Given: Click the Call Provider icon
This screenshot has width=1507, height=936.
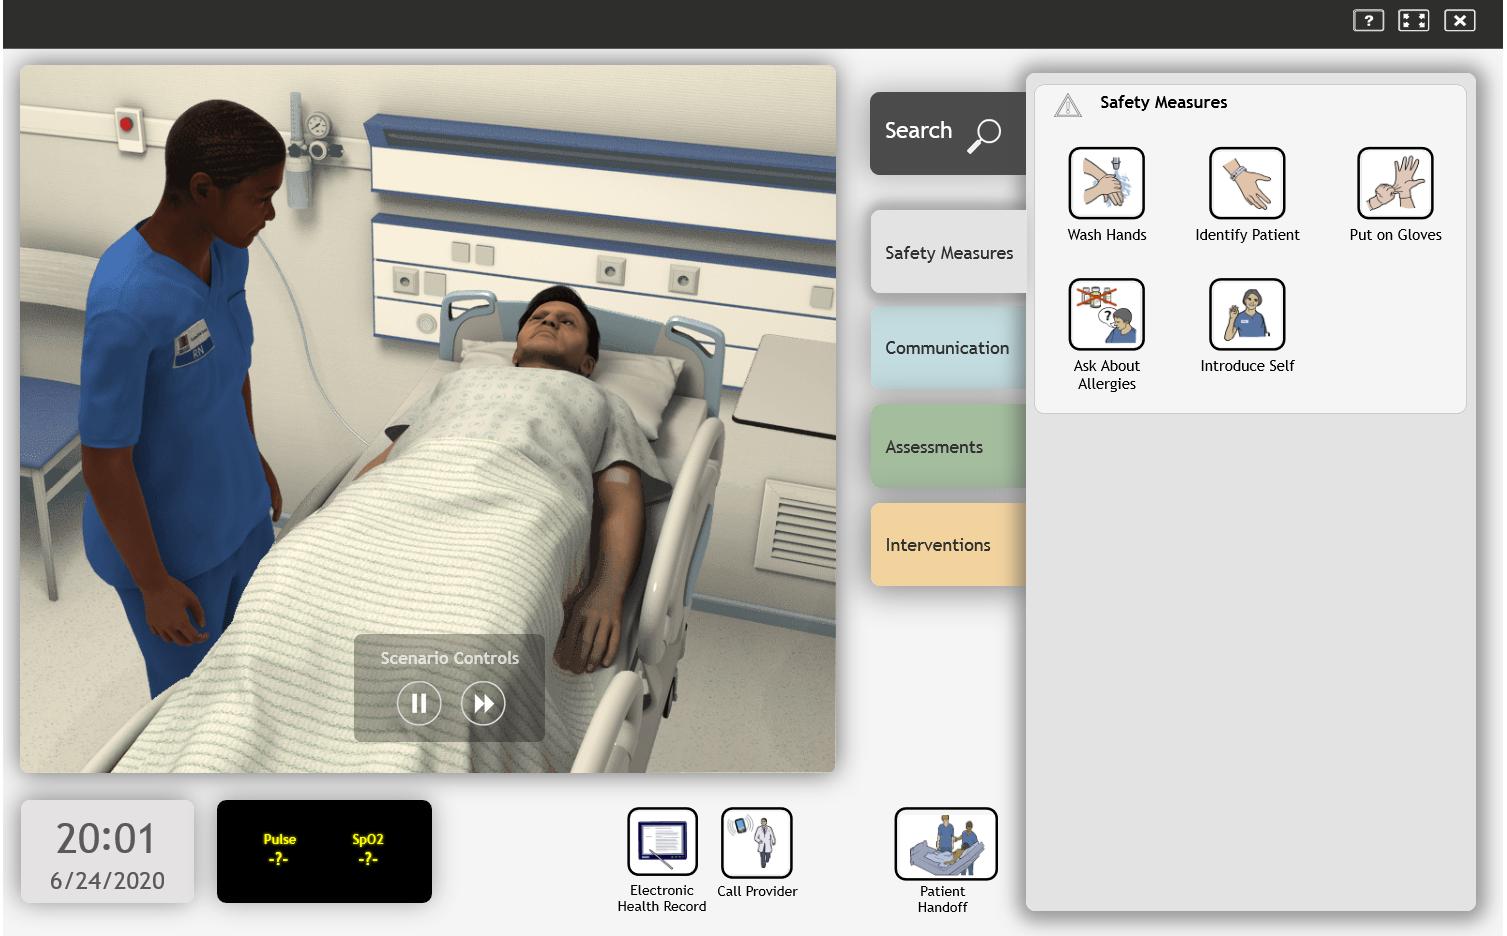Looking at the screenshot, I should coord(756,842).
